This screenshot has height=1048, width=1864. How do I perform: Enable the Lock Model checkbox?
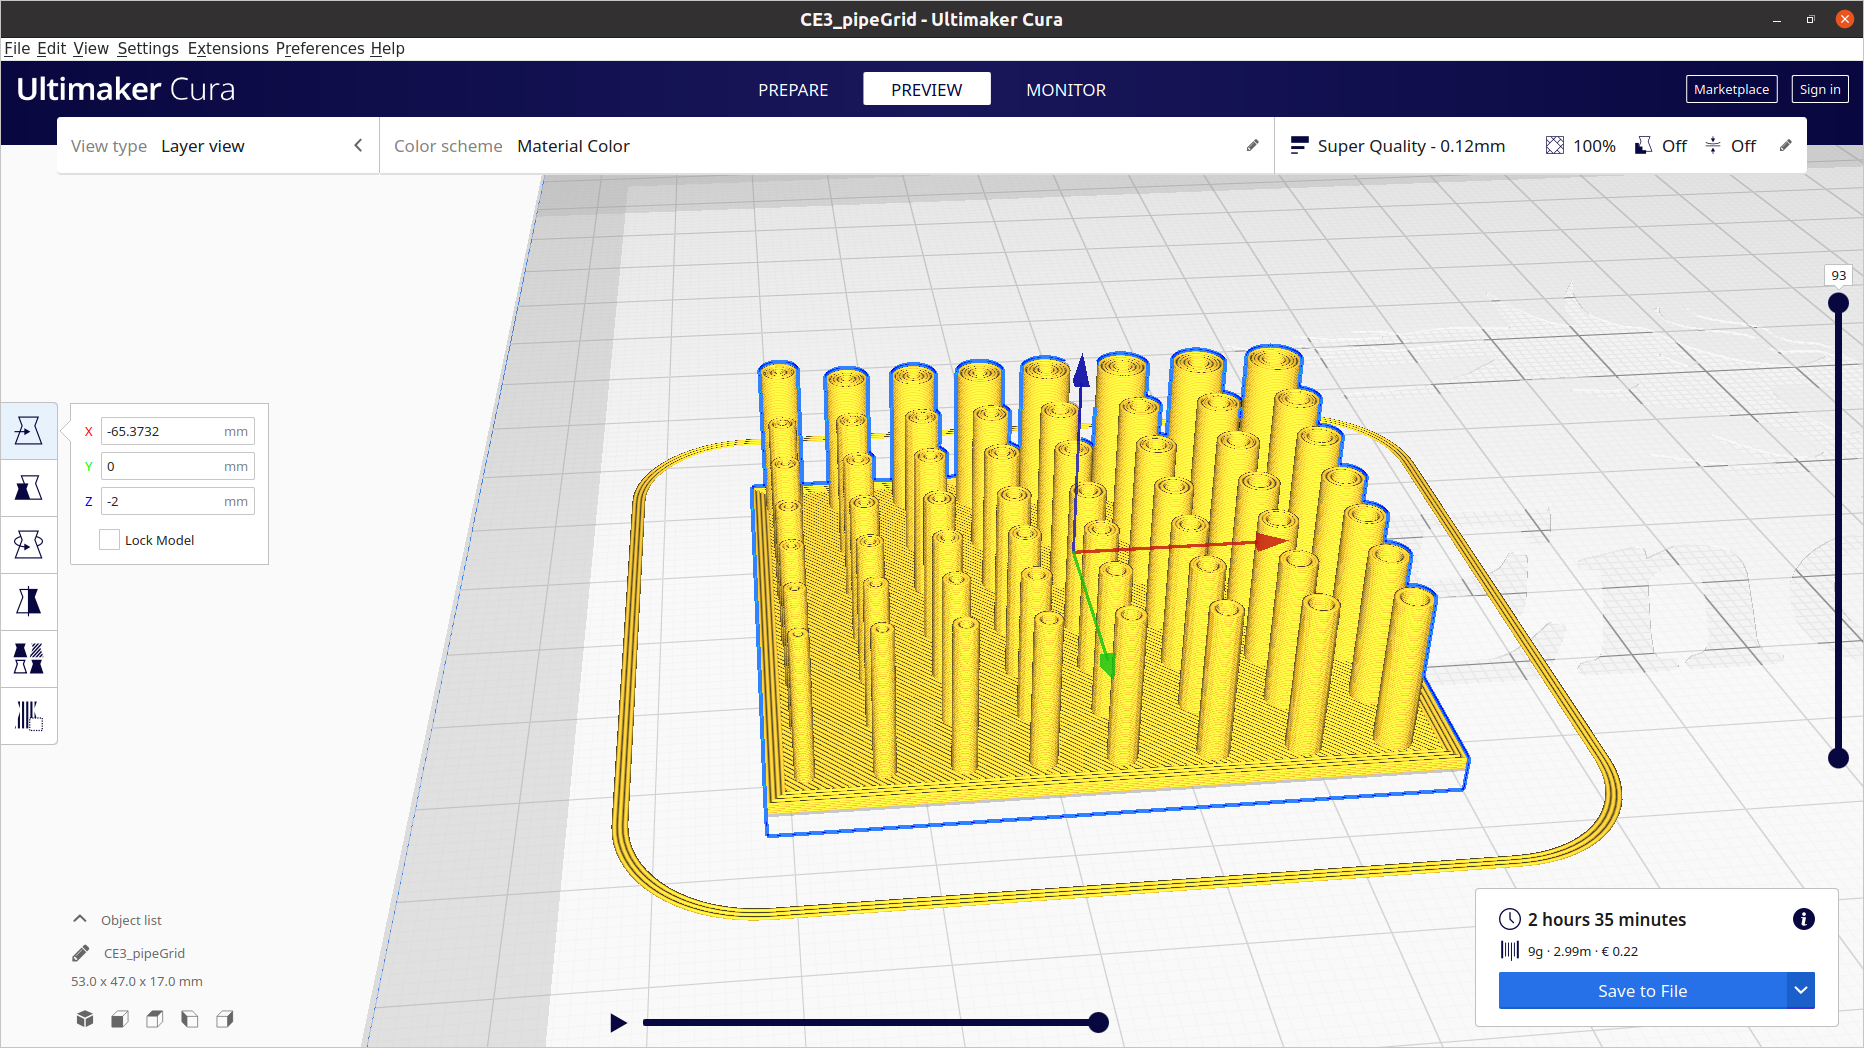point(110,540)
